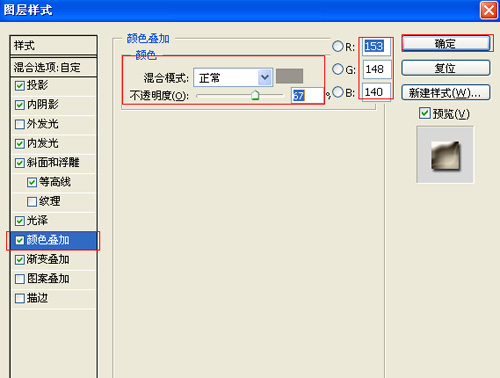This screenshot has height=378, width=500.
Task: Toggle the 内发光 checkbox
Action: tap(20, 144)
